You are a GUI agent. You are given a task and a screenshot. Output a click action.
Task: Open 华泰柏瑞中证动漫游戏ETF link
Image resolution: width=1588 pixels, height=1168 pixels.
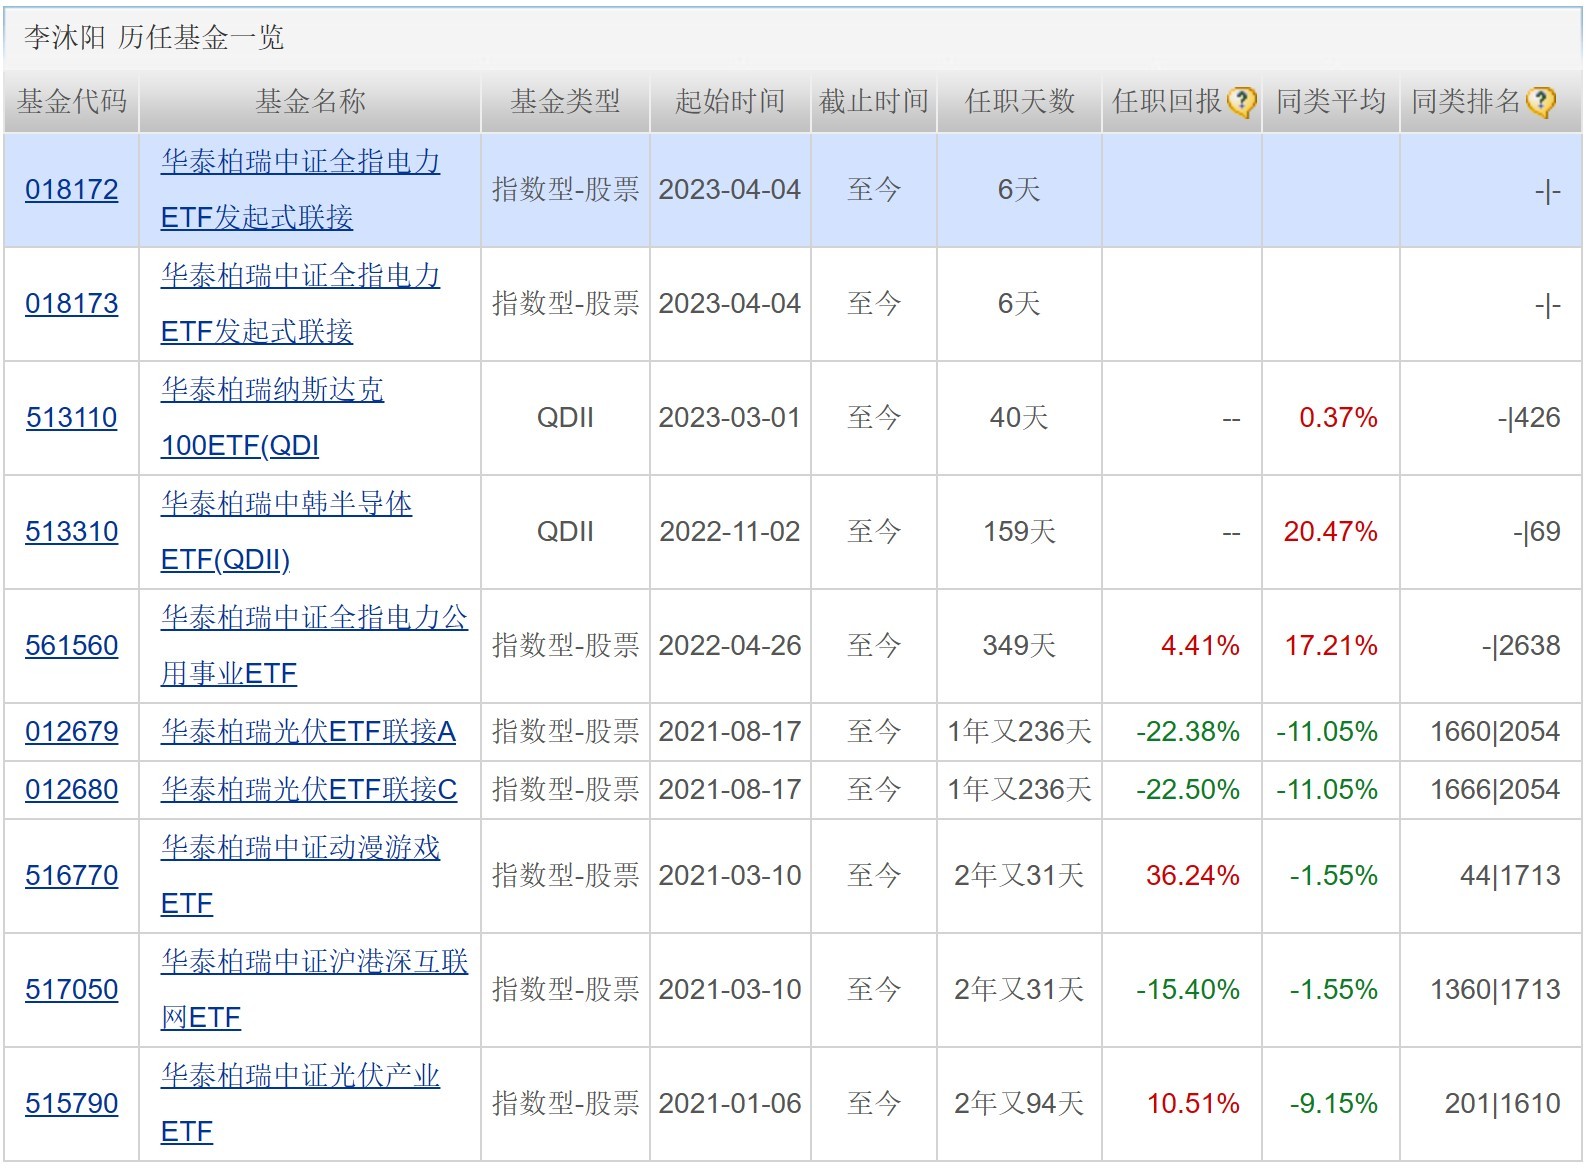click(x=300, y=876)
